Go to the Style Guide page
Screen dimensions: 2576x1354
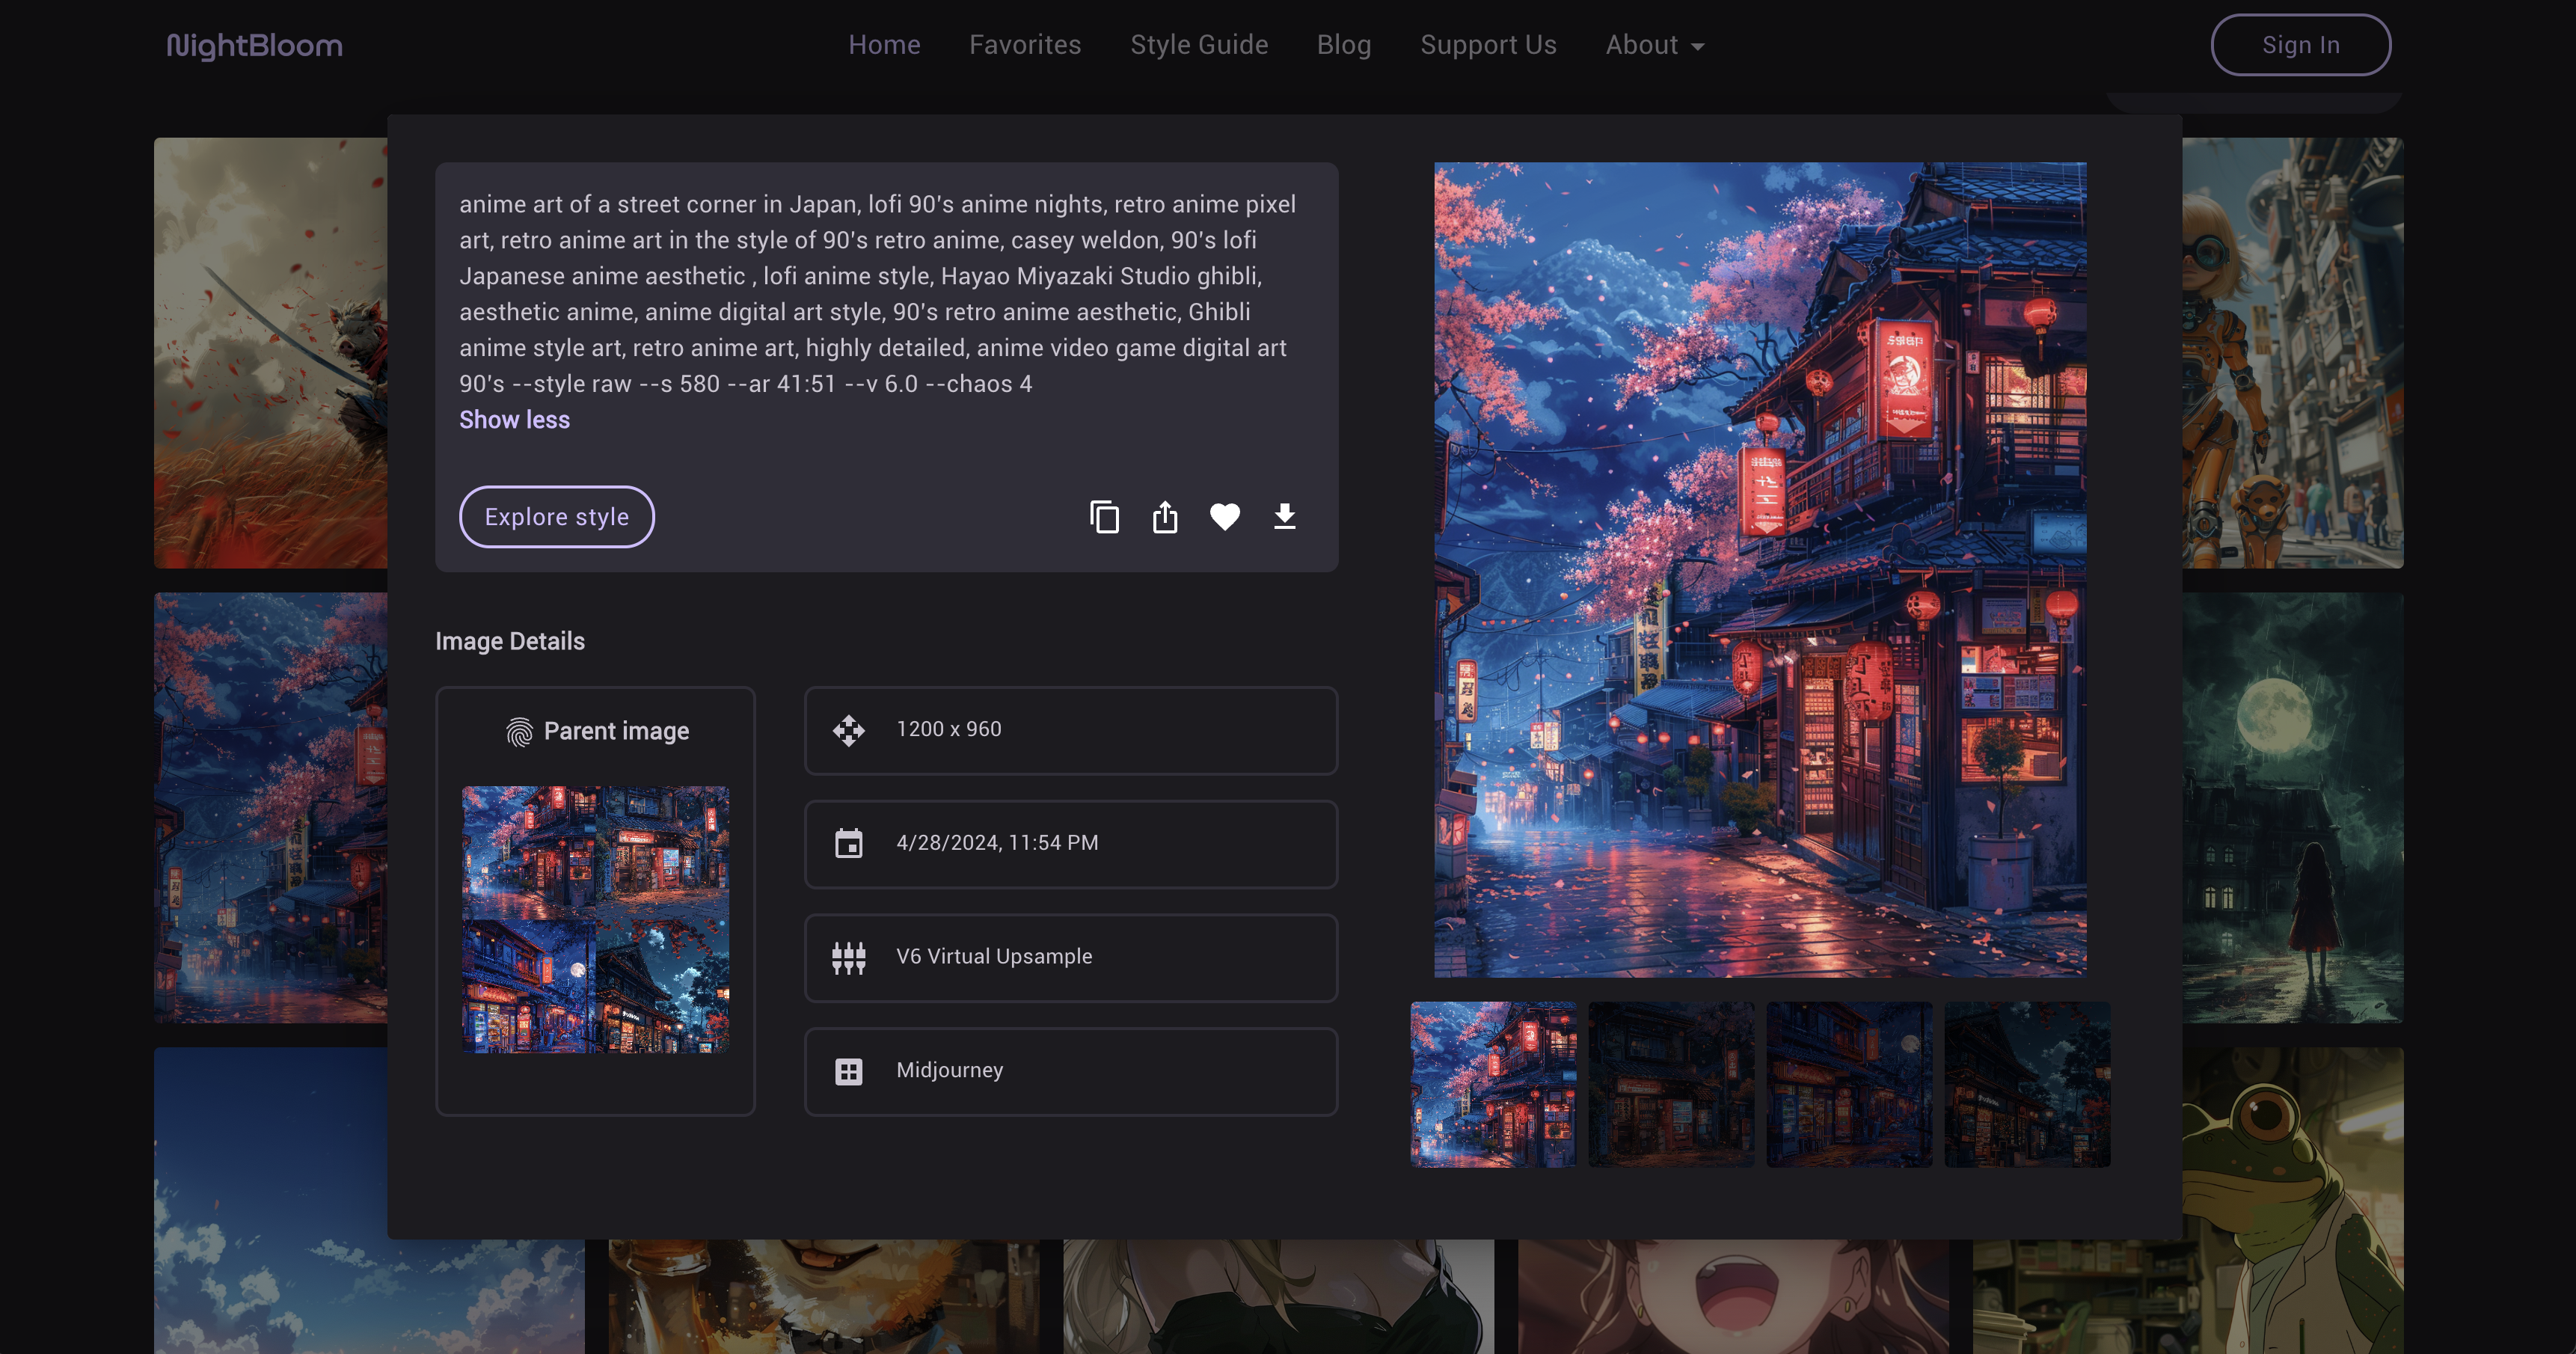[x=1199, y=45]
